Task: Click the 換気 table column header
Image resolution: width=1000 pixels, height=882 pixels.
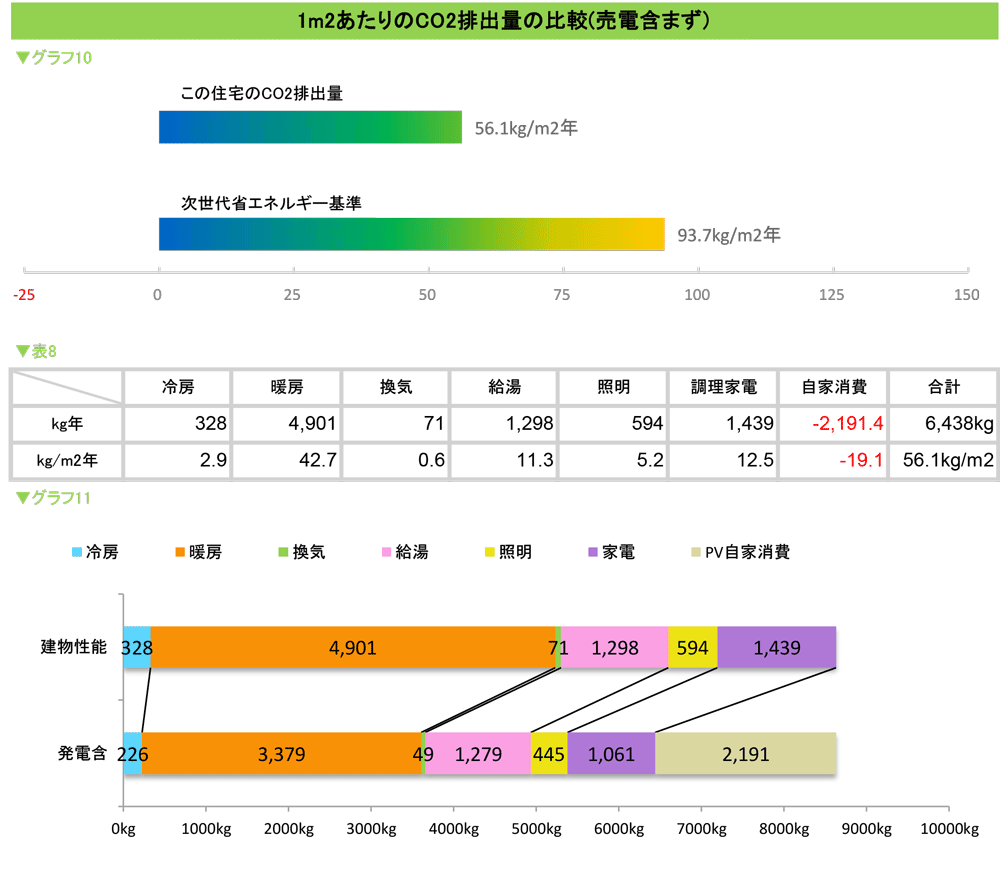Action: tap(396, 387)
